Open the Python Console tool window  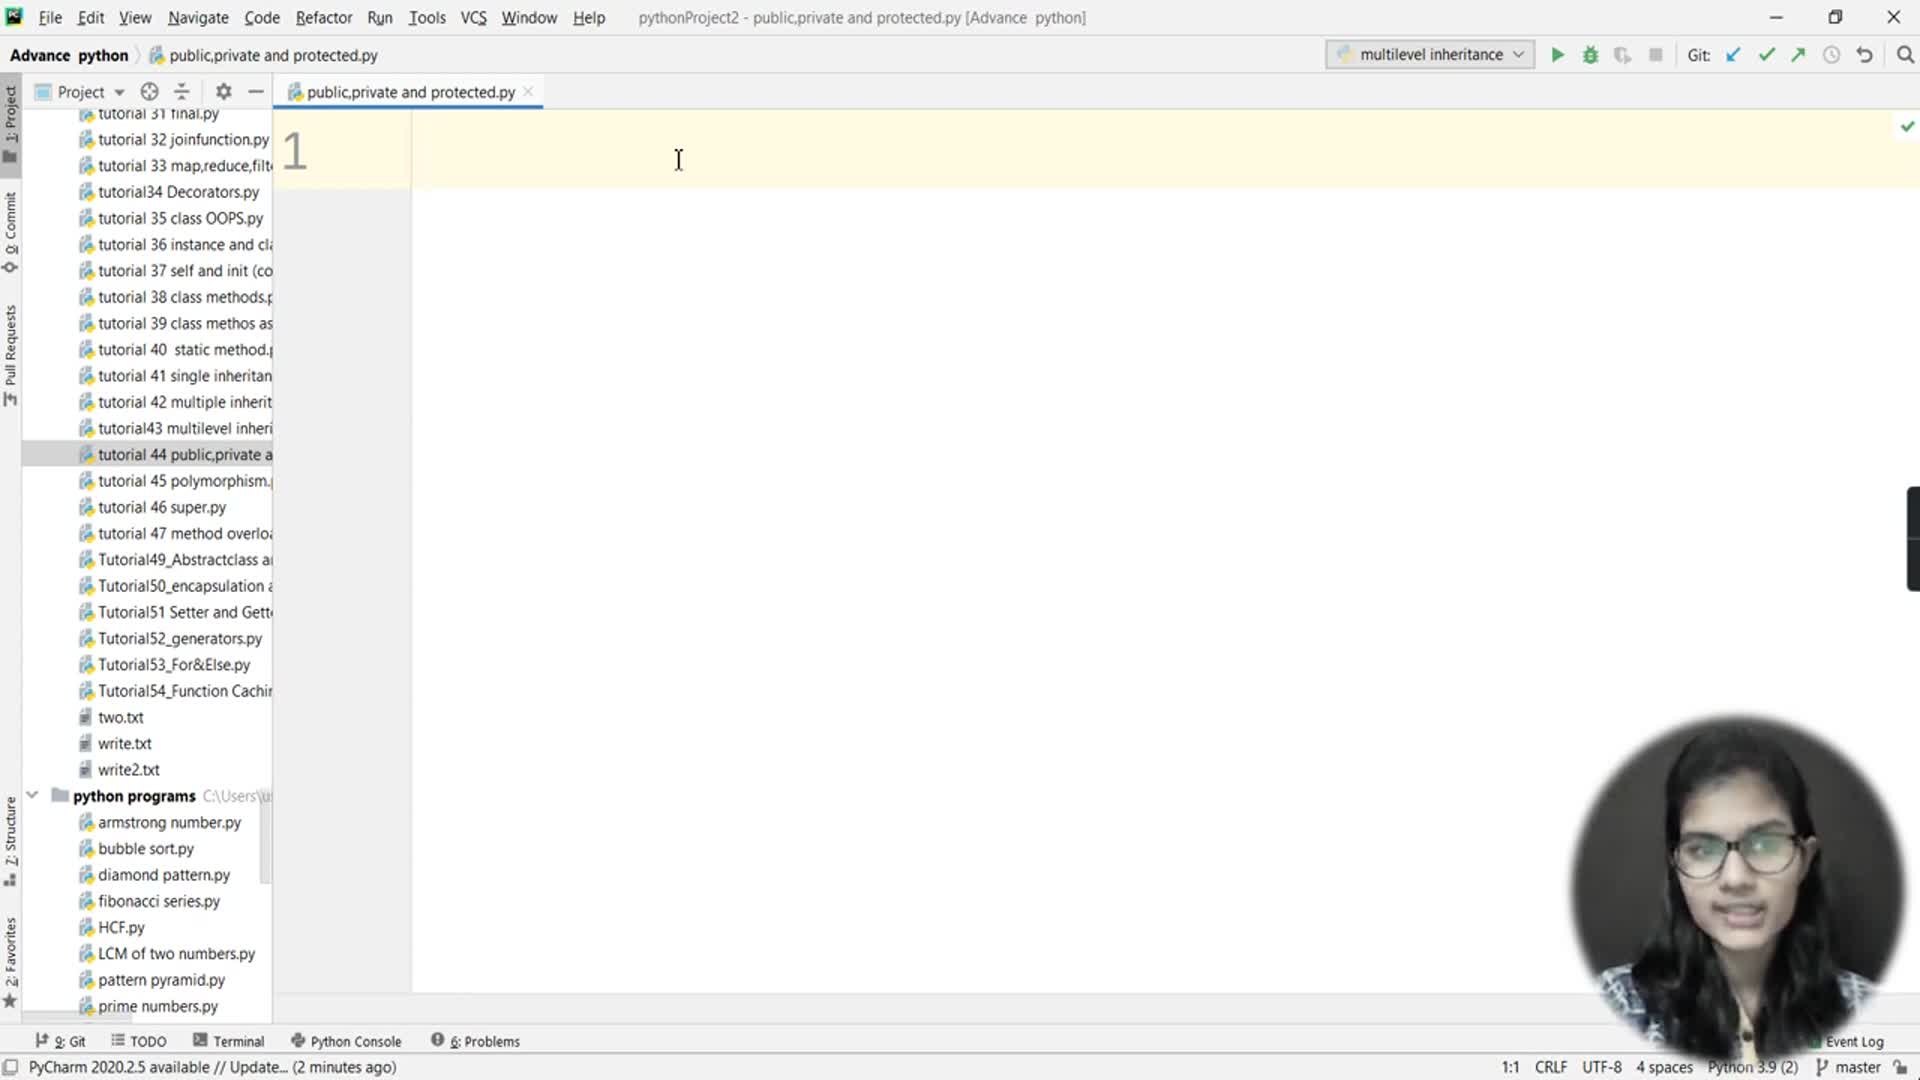346,1041
